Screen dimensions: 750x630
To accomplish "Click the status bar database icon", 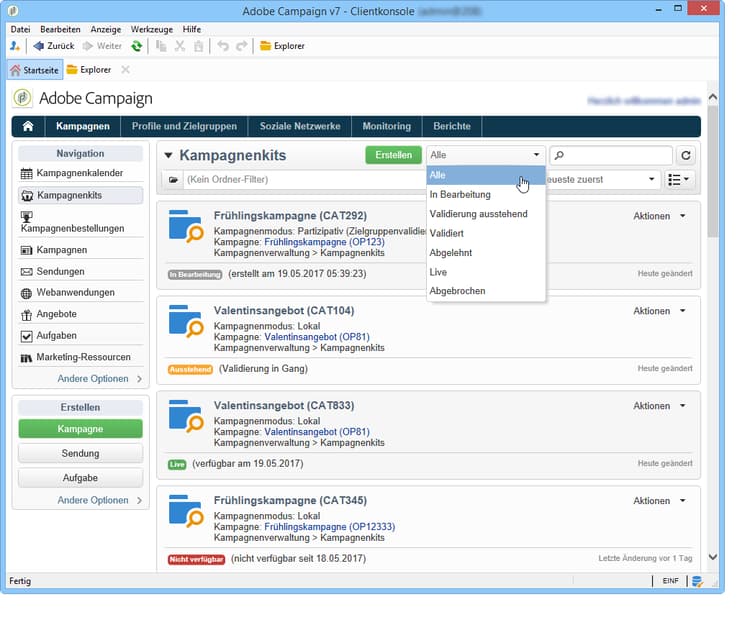I will tap(697, 581).
